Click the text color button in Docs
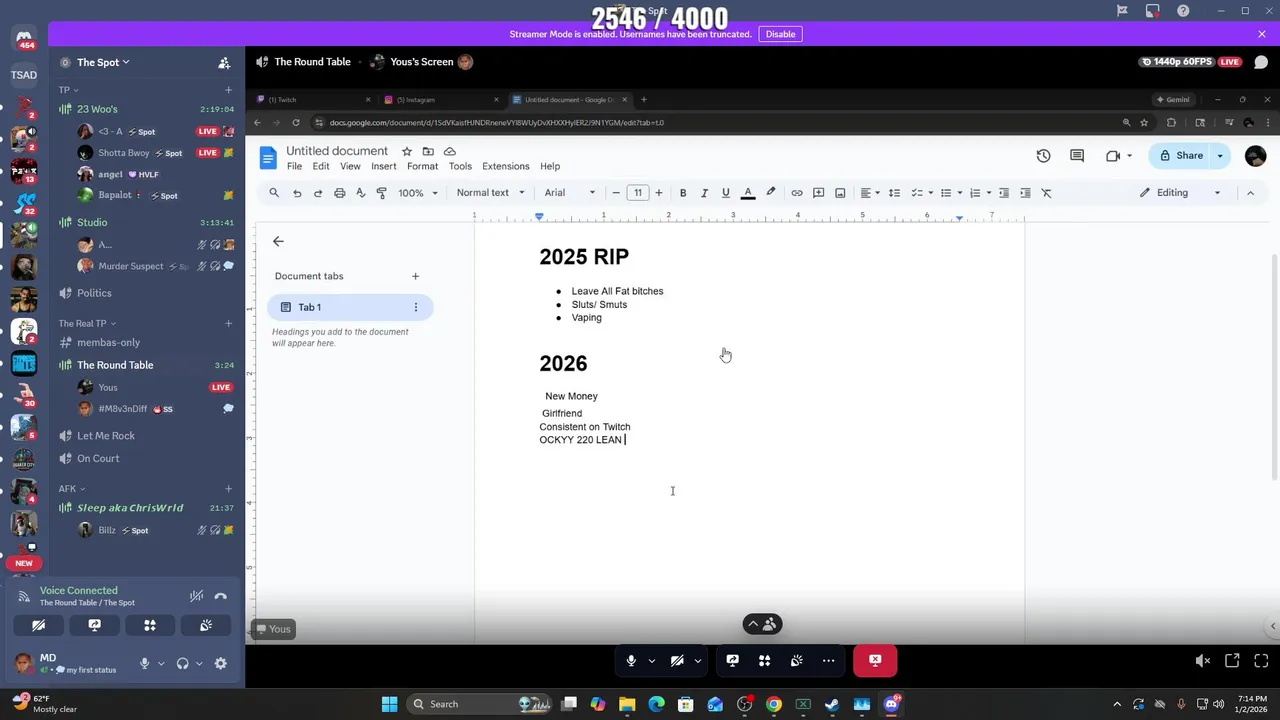This screenshot has width=1280, height=720. [748, 193]
